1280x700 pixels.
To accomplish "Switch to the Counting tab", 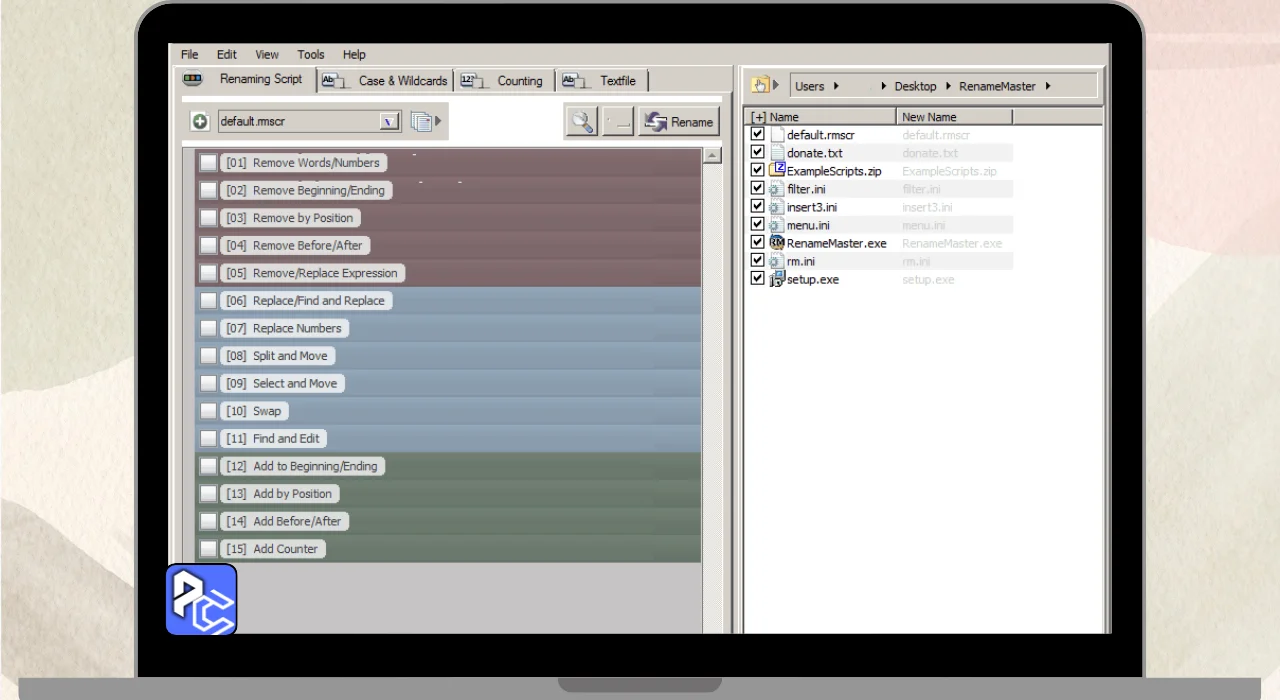I will click(505, 81).
